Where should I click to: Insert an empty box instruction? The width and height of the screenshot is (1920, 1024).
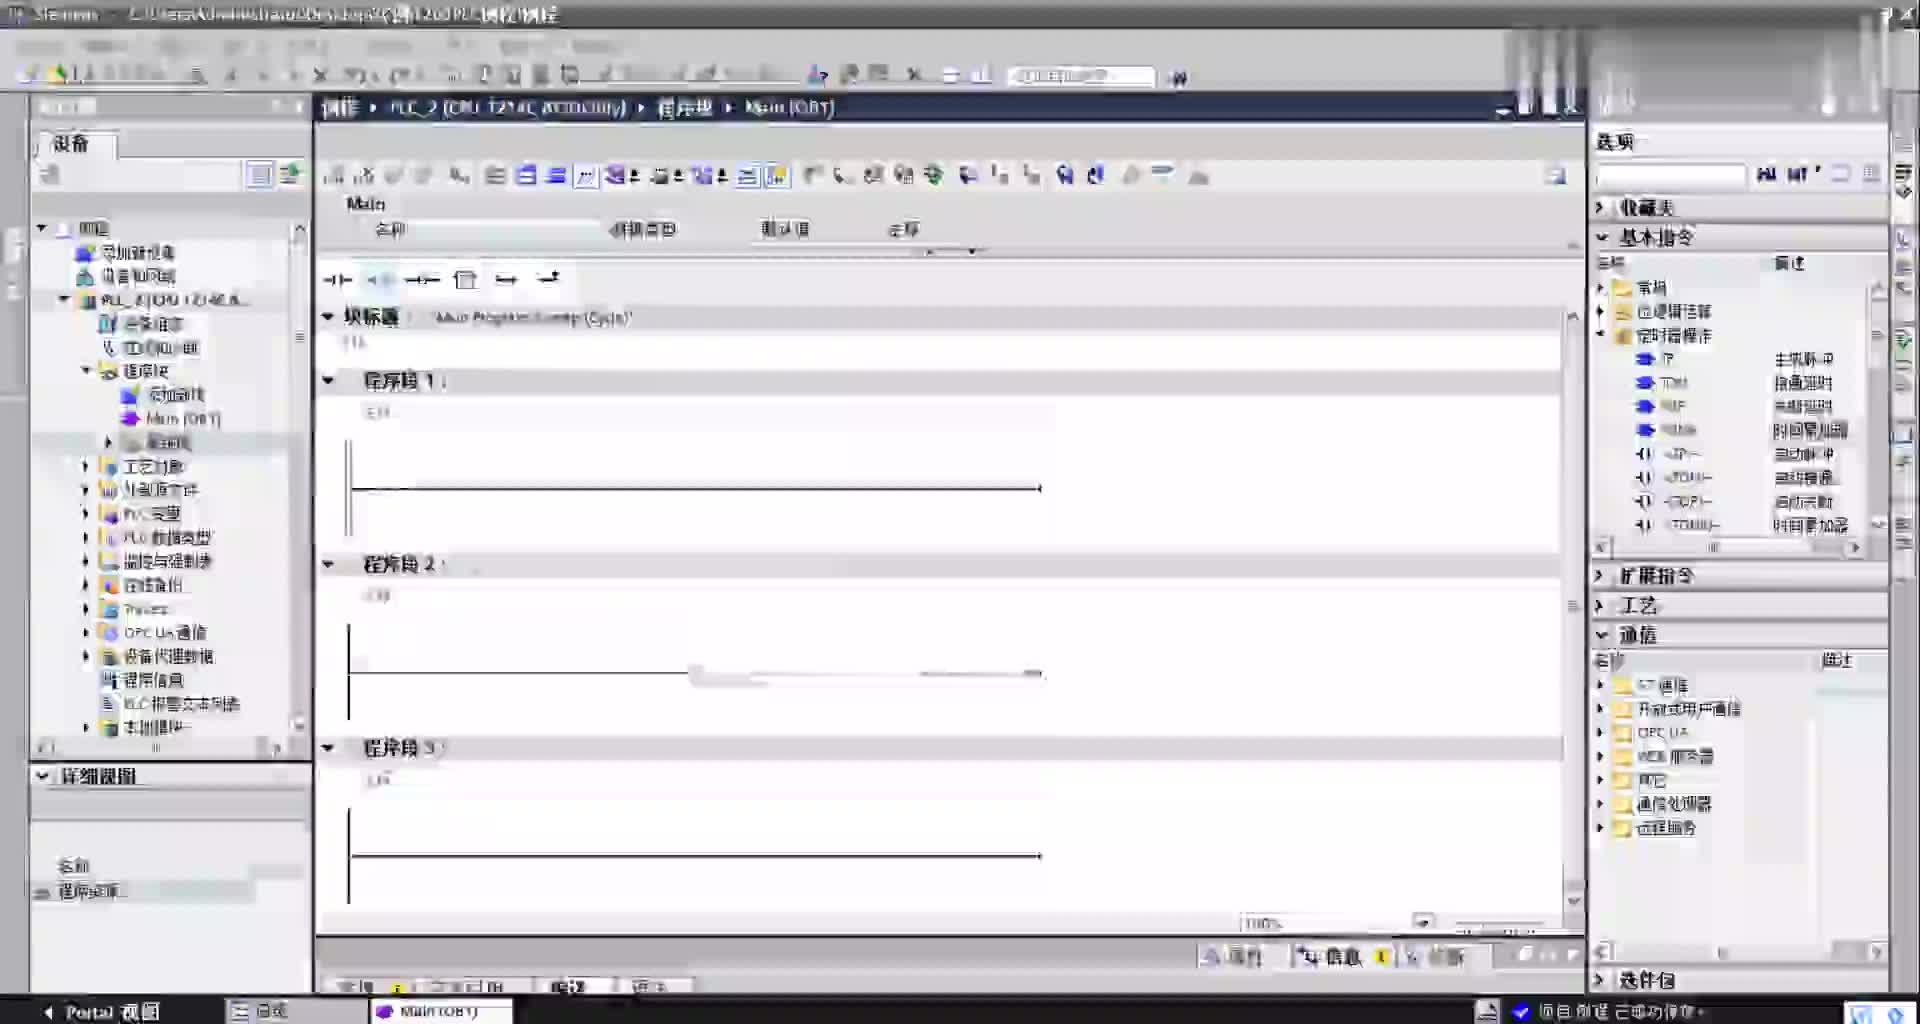(x=465, y=280)
